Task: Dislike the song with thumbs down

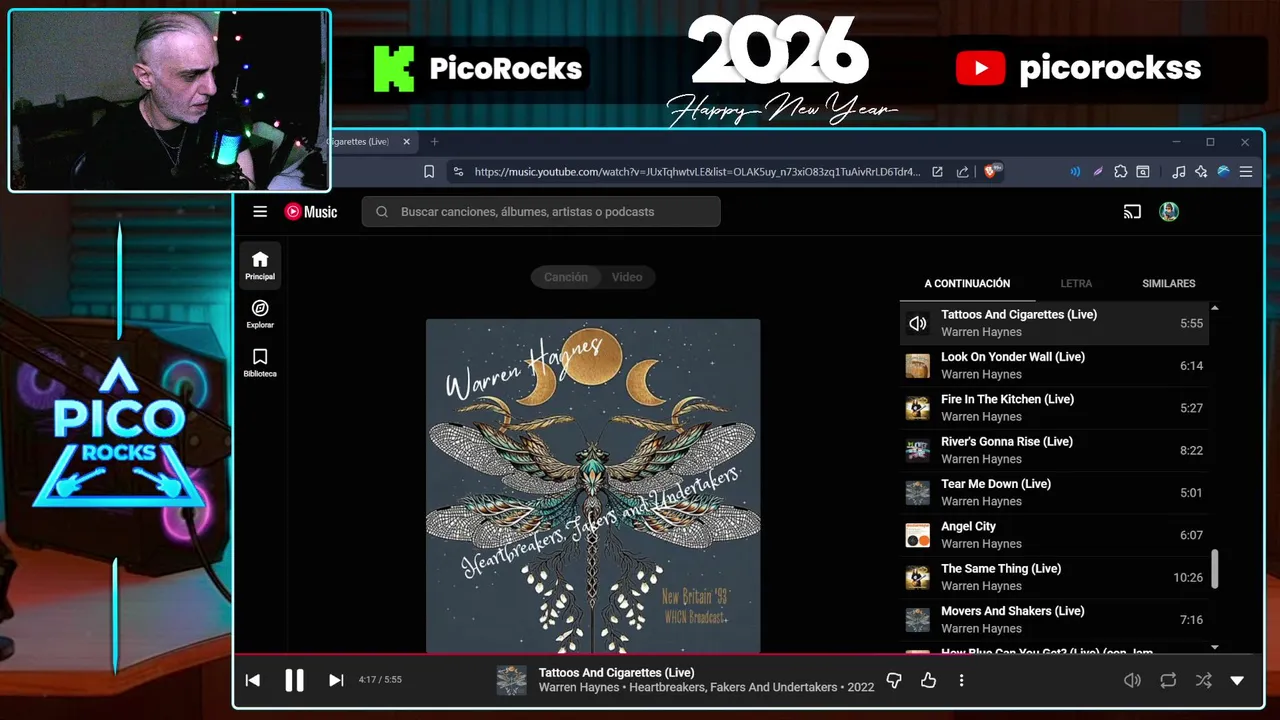Action: tap(895, 680)
